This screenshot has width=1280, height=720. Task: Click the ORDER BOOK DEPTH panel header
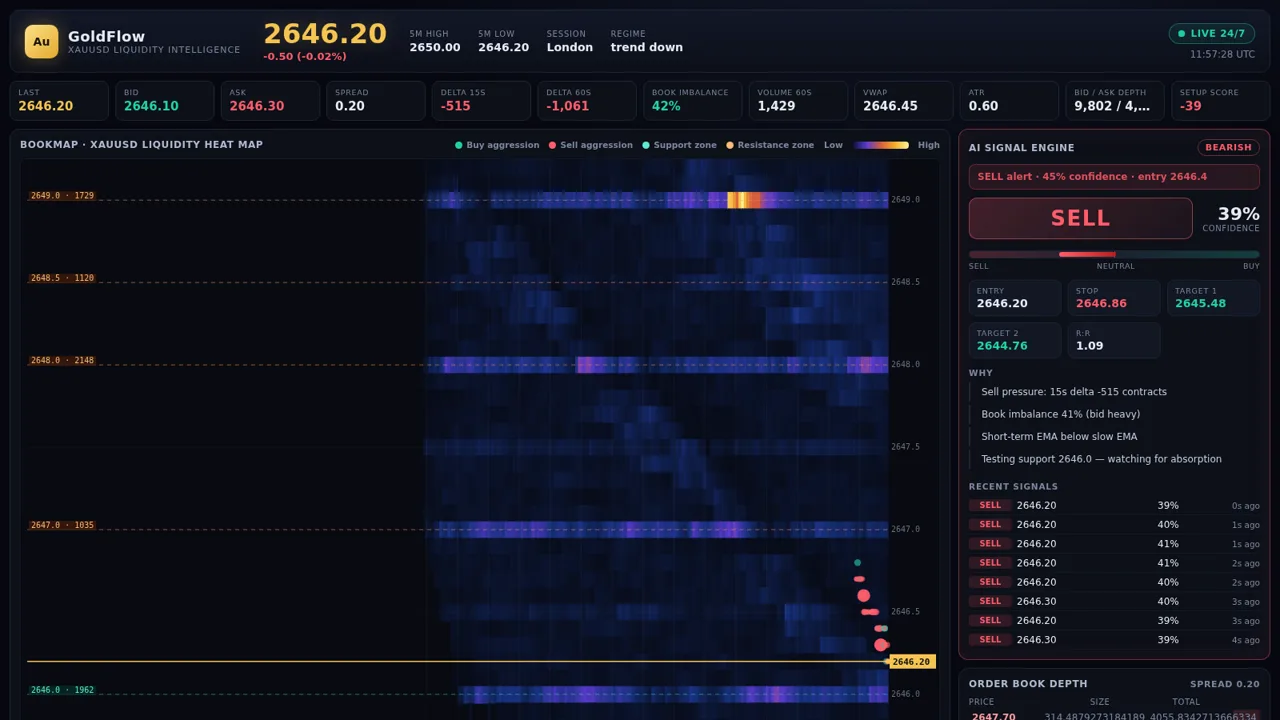(1114, 684)
